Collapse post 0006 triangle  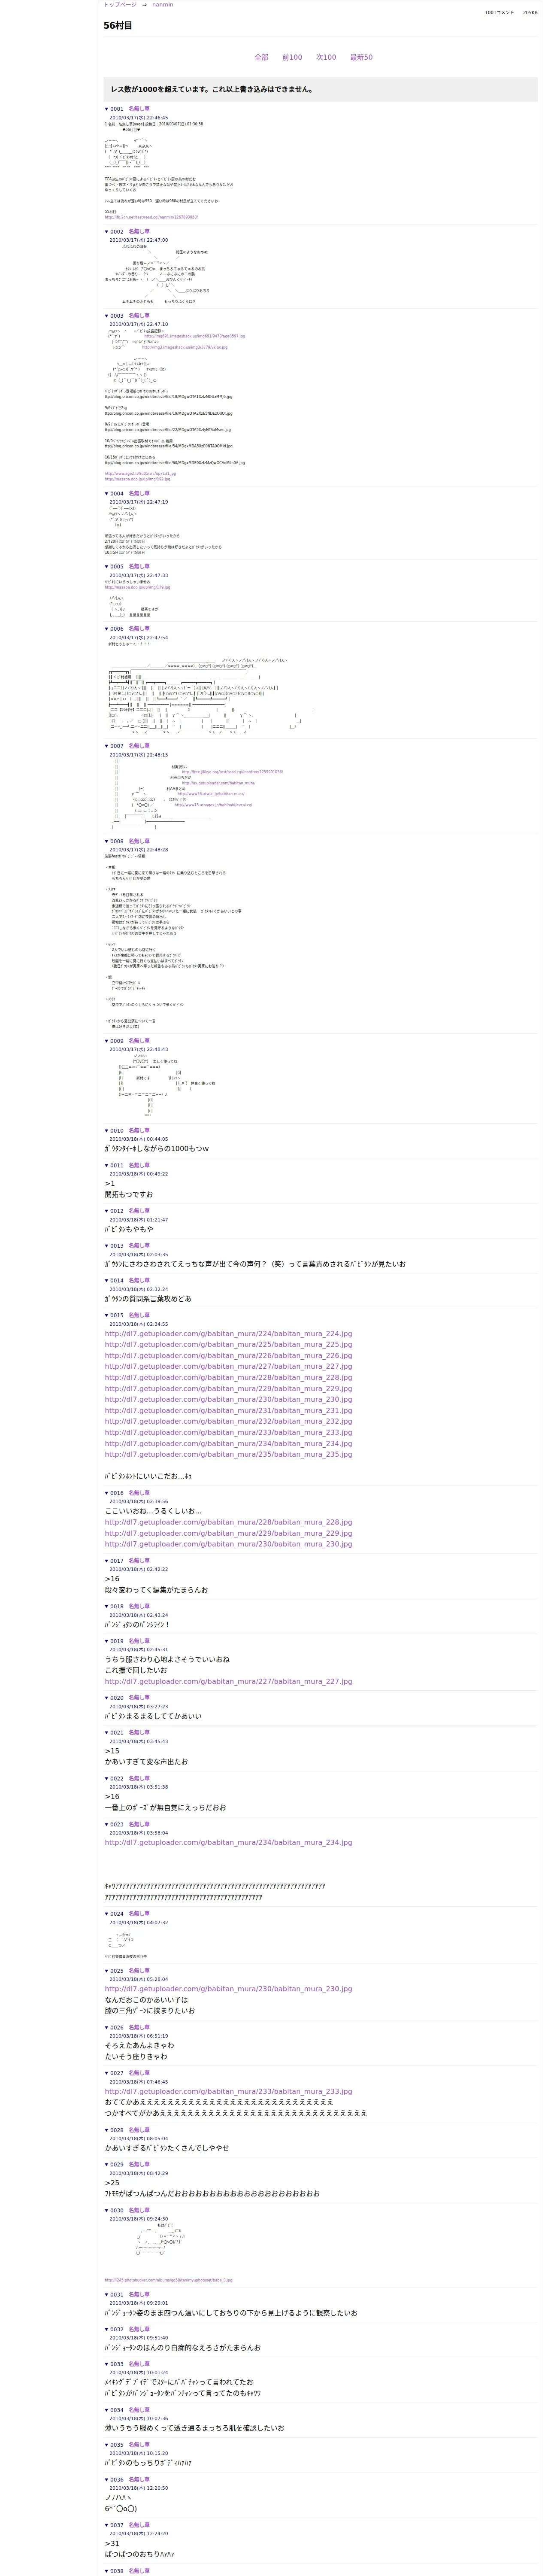[x=107, y=629]
